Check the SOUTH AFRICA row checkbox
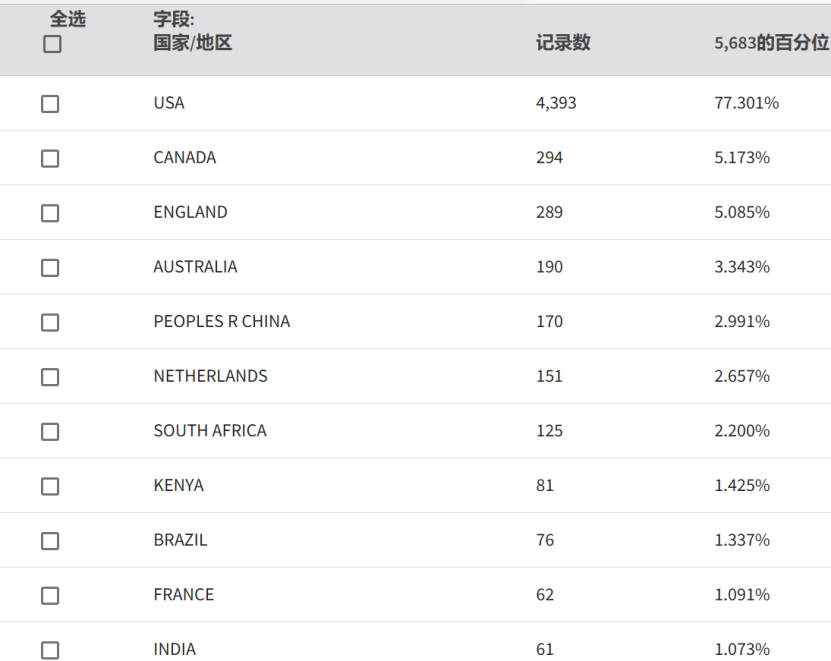Viewport: 831px width, 661px height. click(50, 431)
